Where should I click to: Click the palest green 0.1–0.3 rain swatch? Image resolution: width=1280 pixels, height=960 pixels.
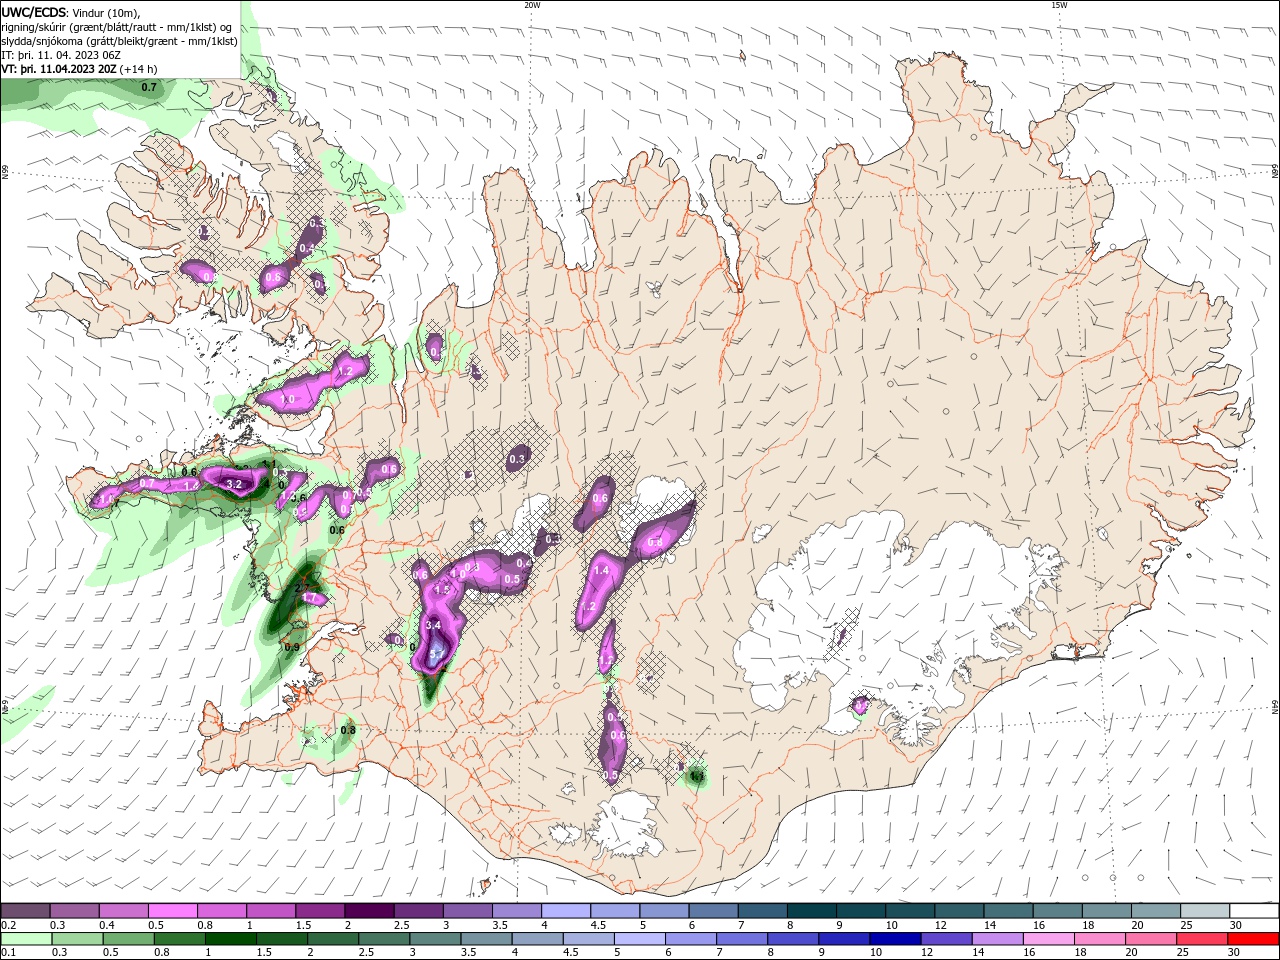point(27,939)
